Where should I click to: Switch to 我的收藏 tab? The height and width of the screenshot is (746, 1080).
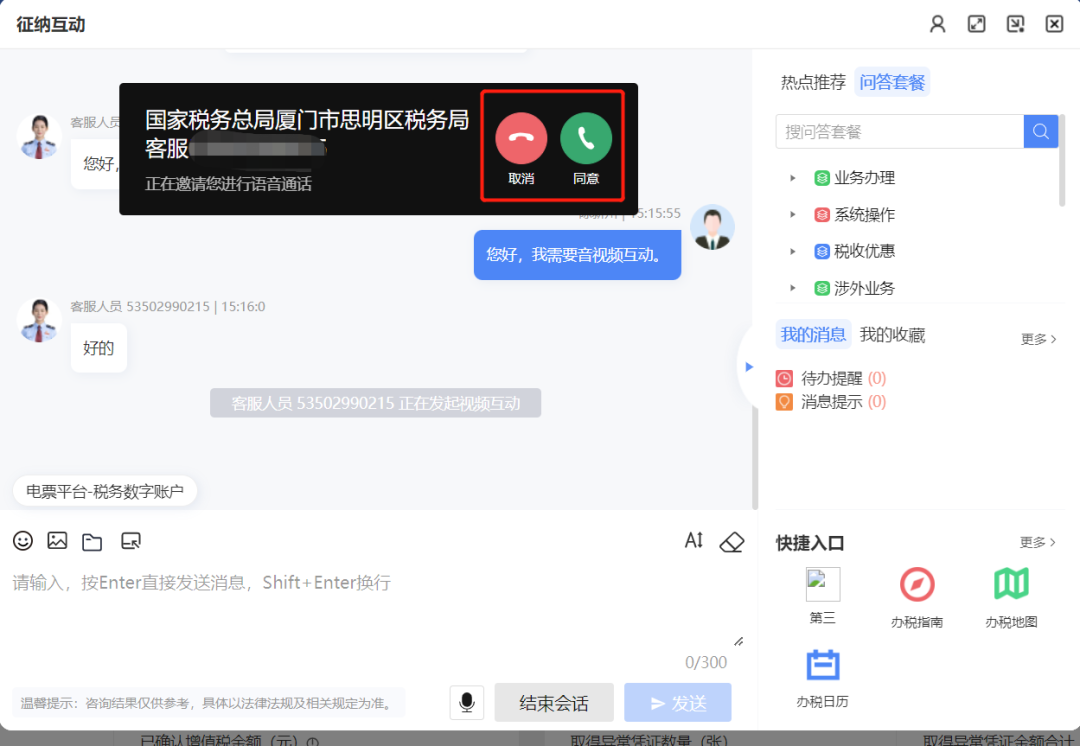(x=892, y=335)
